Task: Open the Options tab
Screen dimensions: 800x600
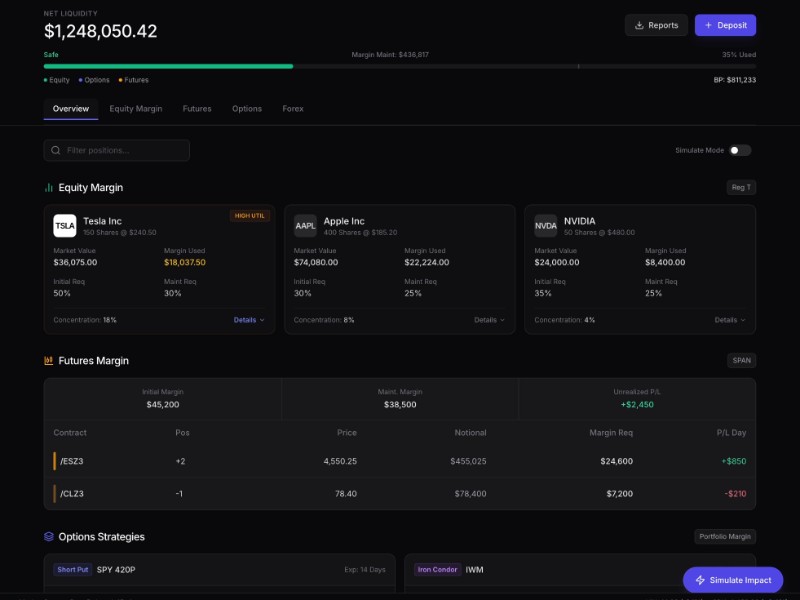Action: pyautogui.click(x=247, y=108)
